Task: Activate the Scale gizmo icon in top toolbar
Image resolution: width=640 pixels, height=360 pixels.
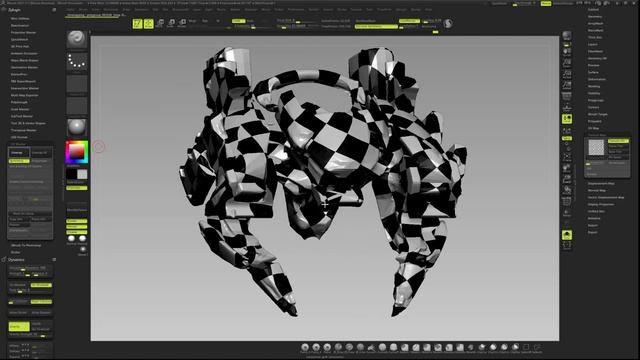Action: [171, 23]
